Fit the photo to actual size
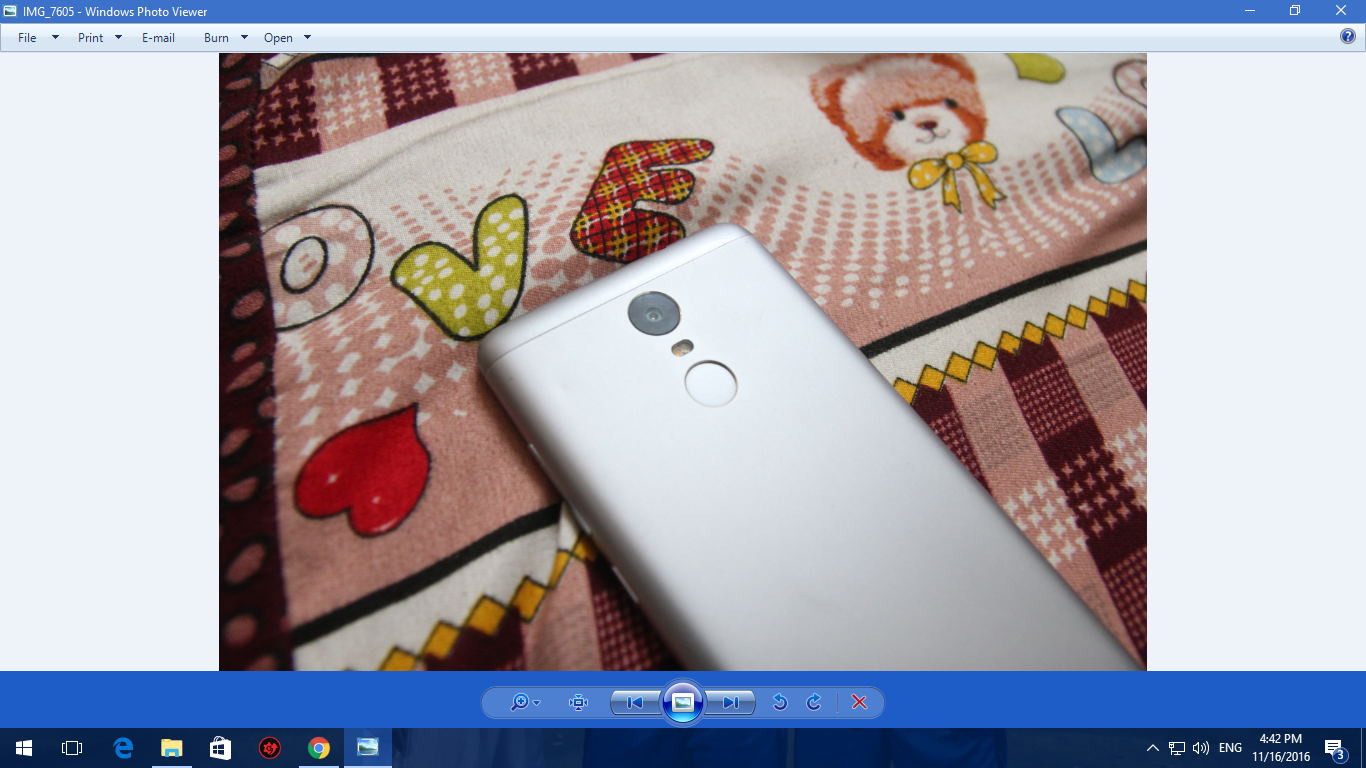The height and width of the screenshot is (768, 1366). point(578,702)
